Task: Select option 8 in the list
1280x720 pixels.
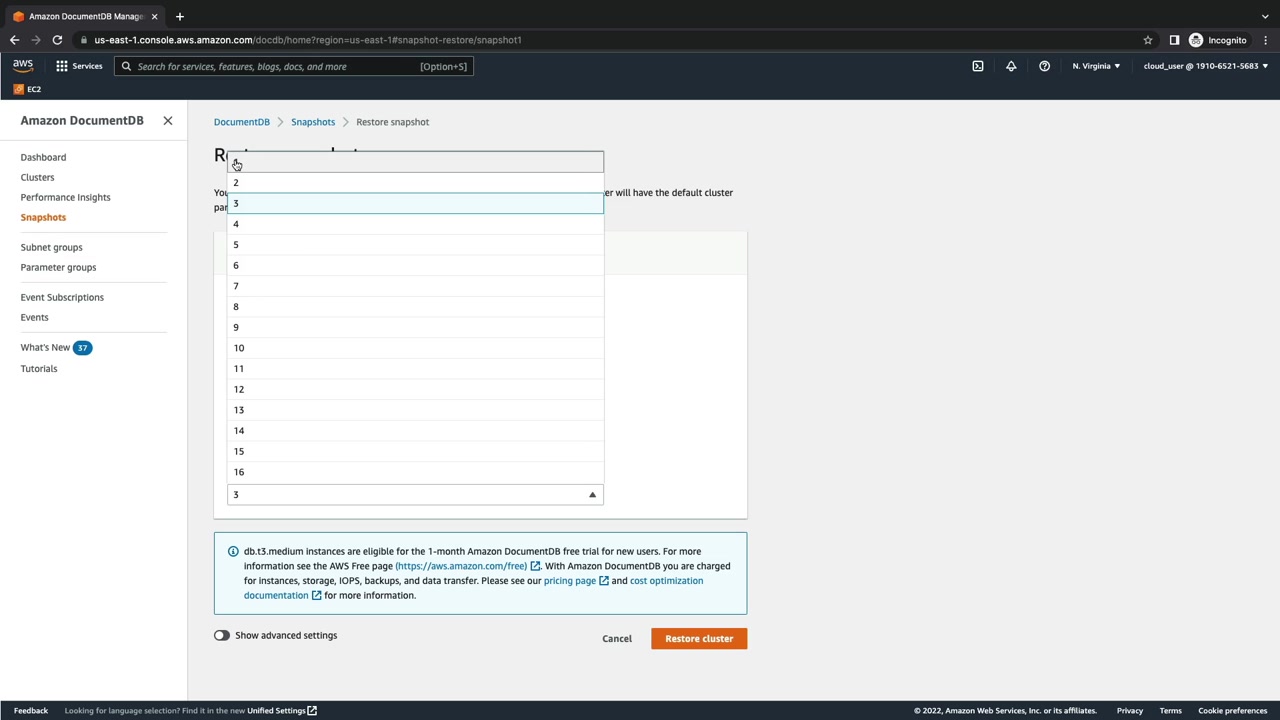Action: click(x=415, y=307)
